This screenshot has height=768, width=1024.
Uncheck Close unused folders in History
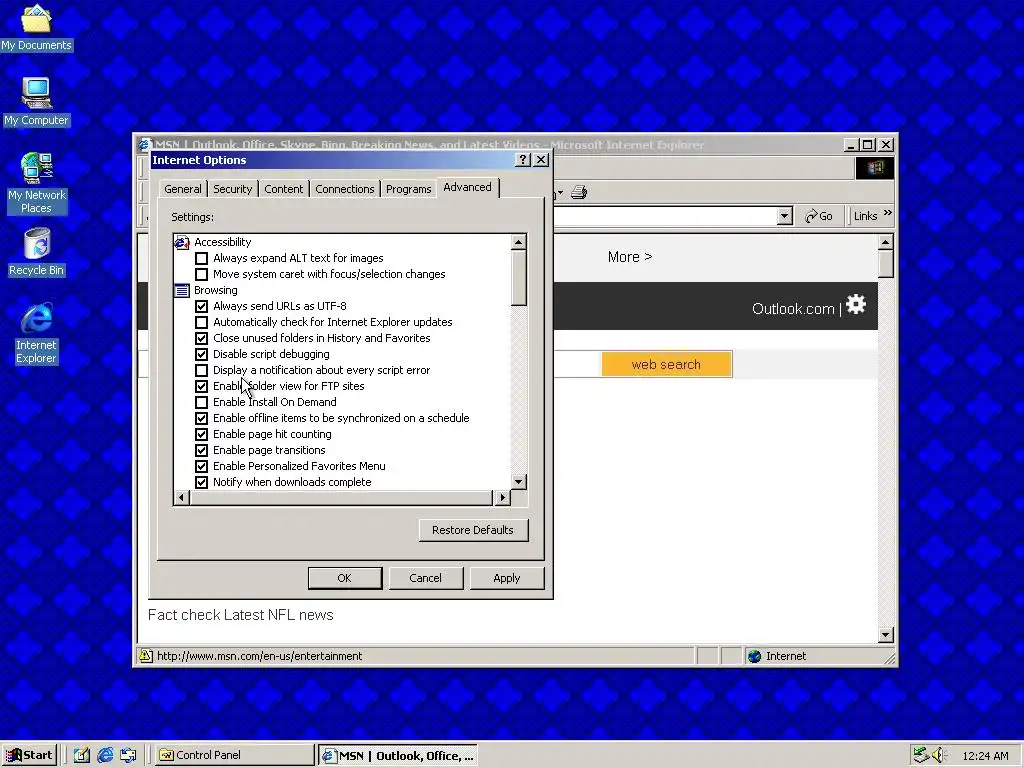[x=202, y=338]
